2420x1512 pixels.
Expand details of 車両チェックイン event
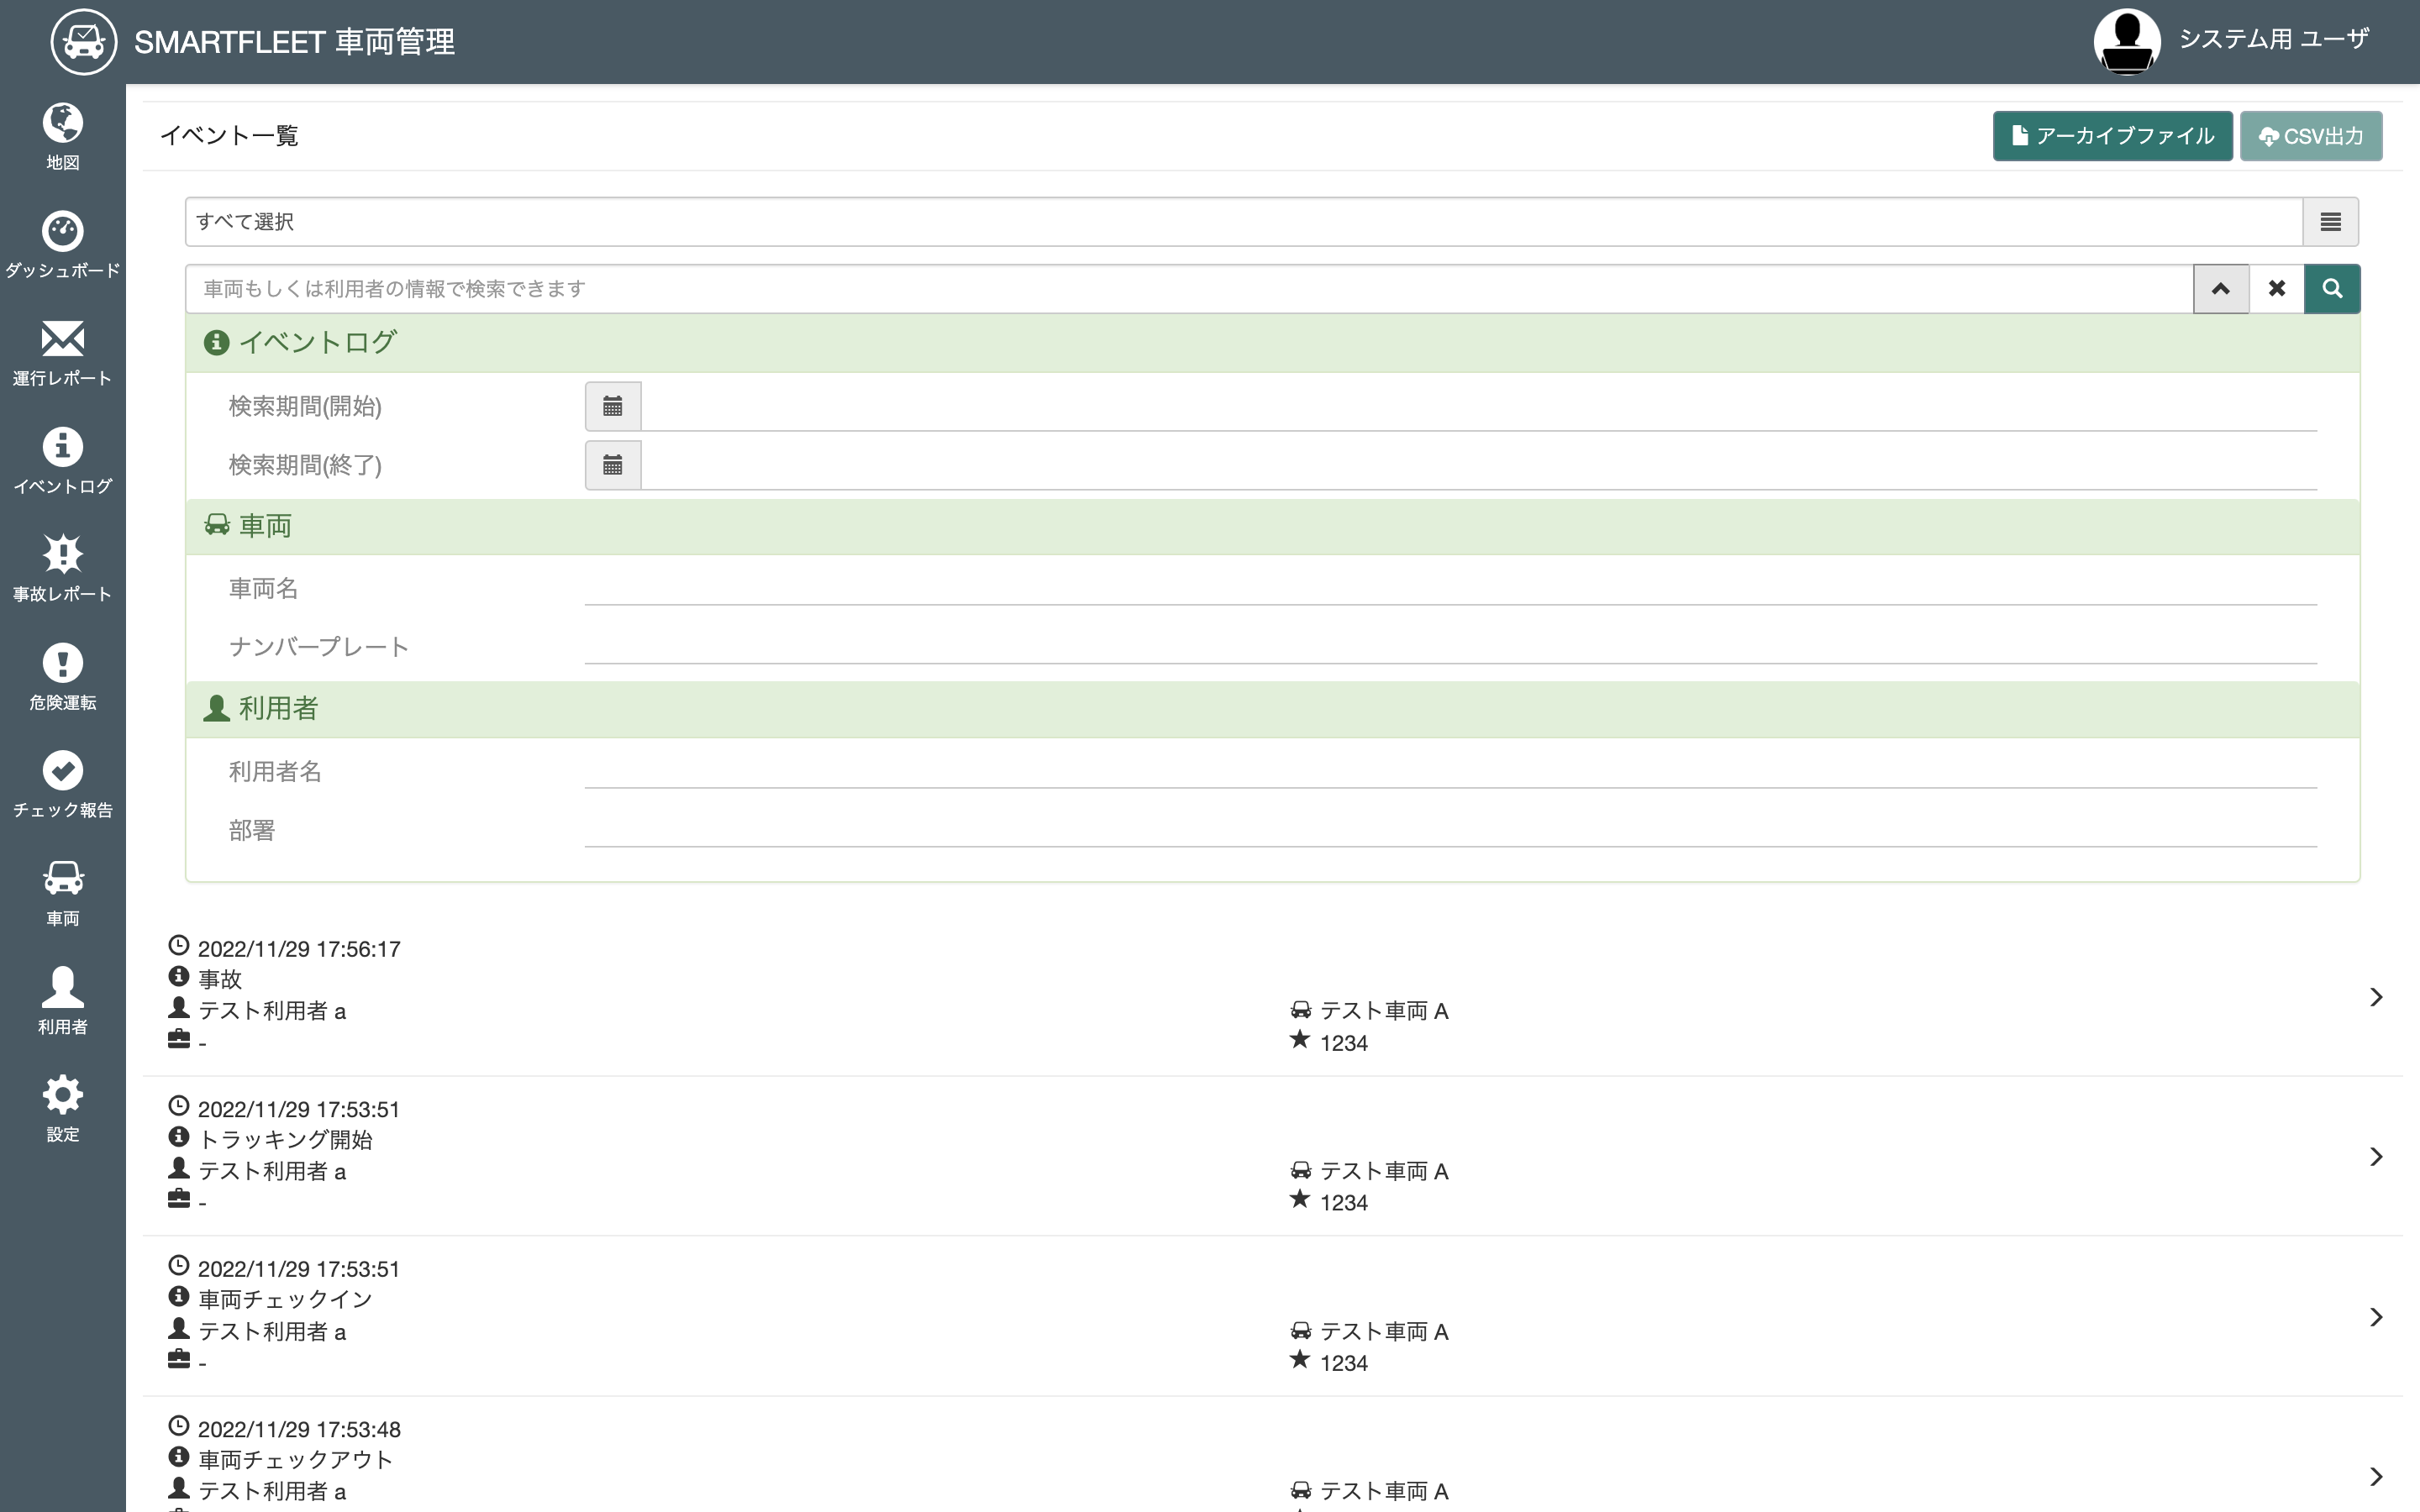tap(2377, 1317)
